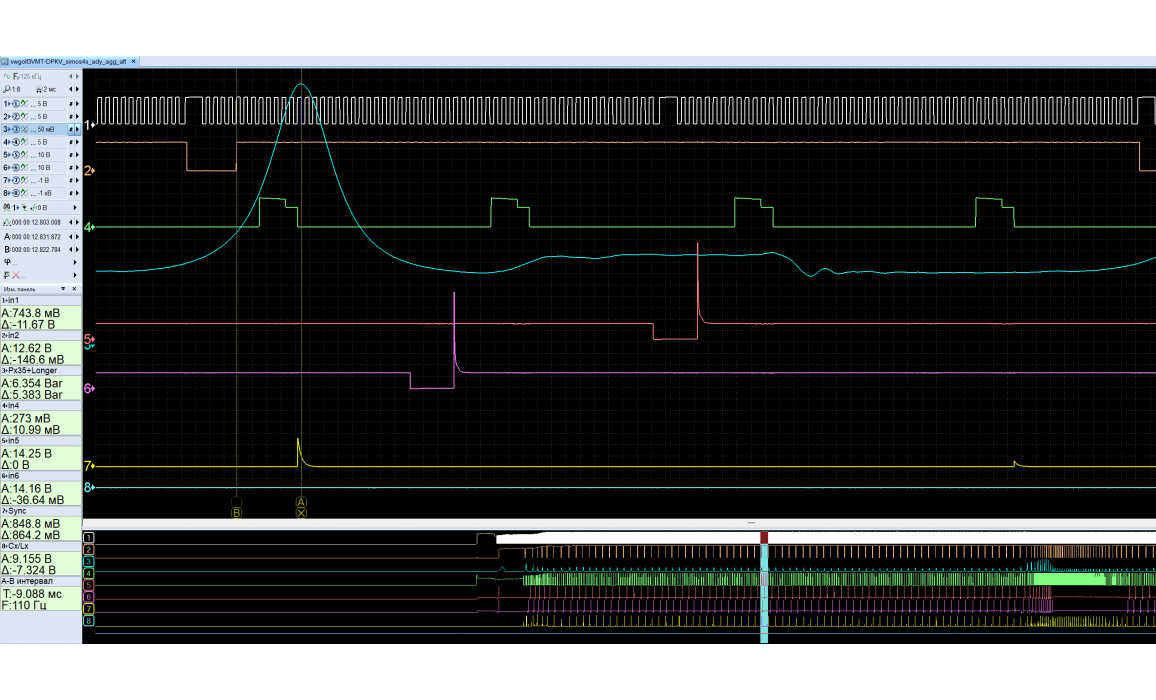
Task: Click channel 2 zero-level marker on waveform
Action: coord(89,171)
